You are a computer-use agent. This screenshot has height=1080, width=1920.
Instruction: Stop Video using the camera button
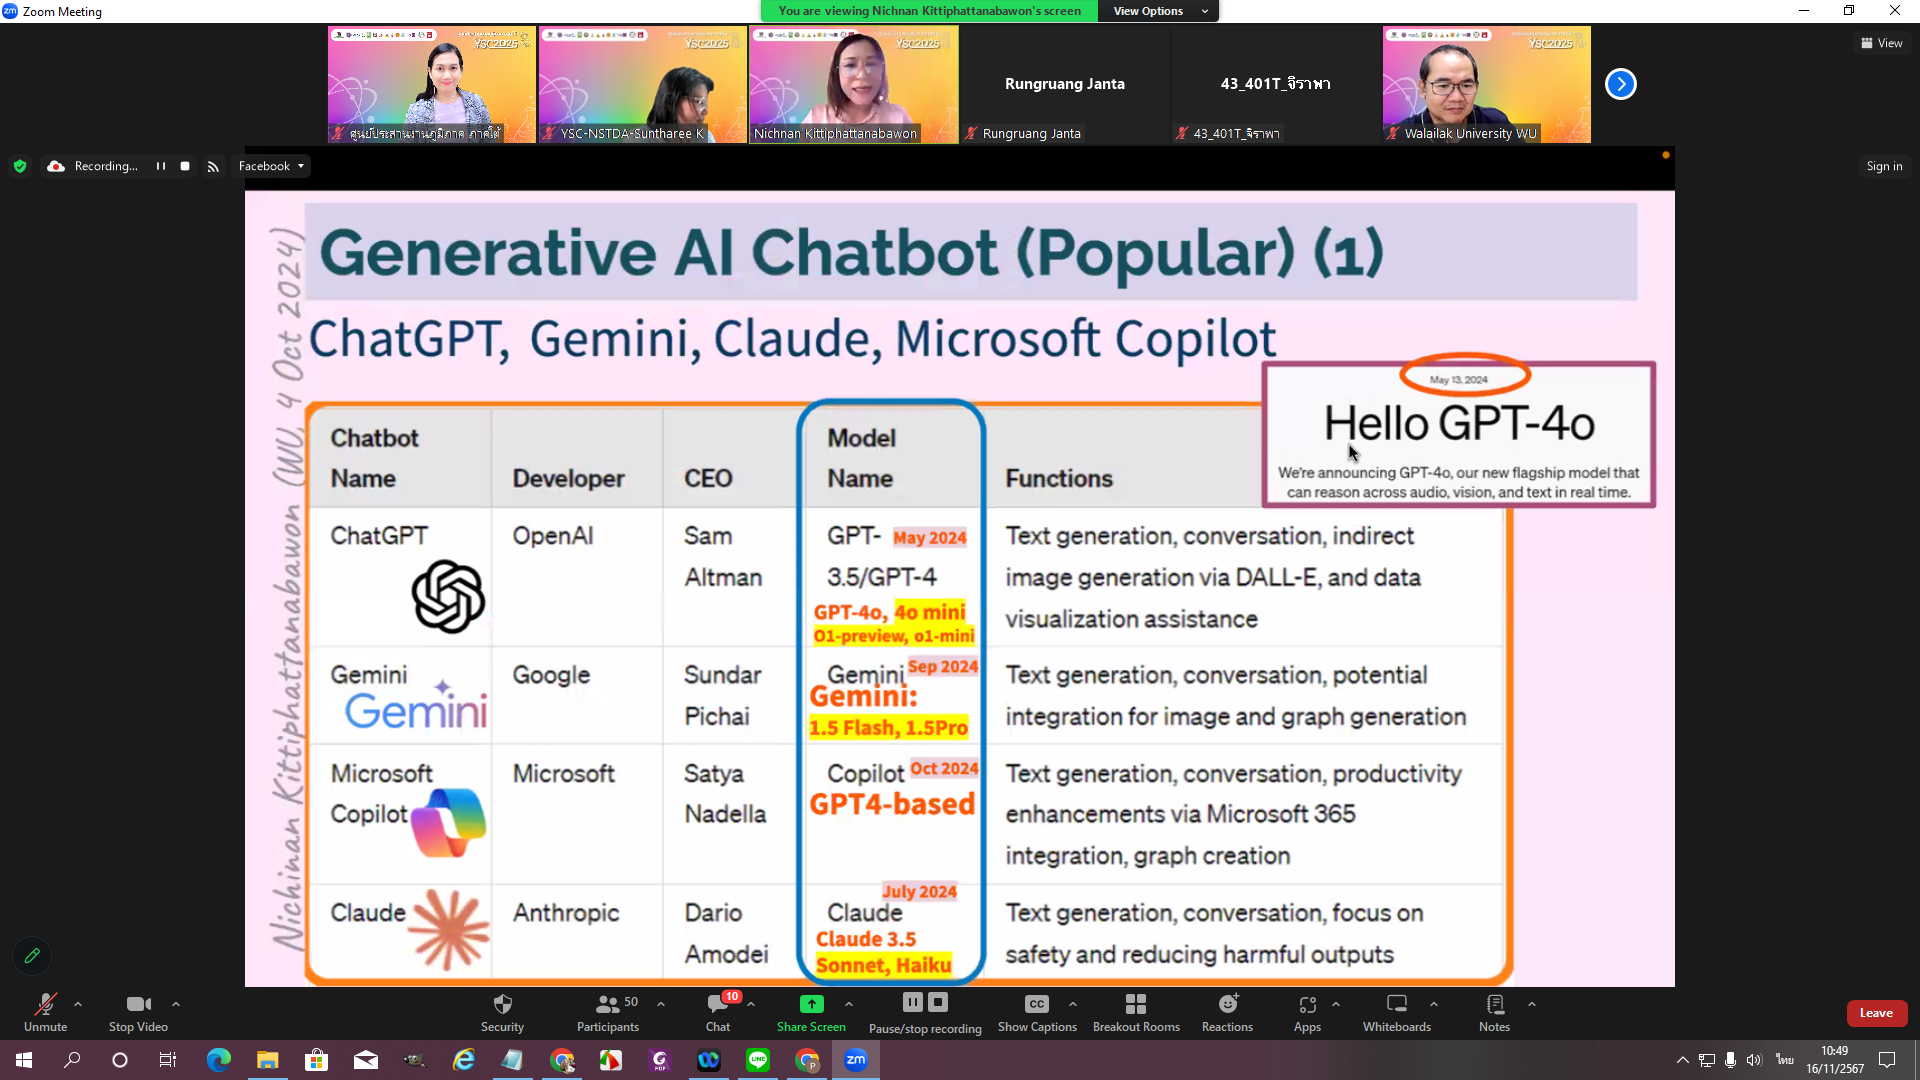[x=138, y=1004]
